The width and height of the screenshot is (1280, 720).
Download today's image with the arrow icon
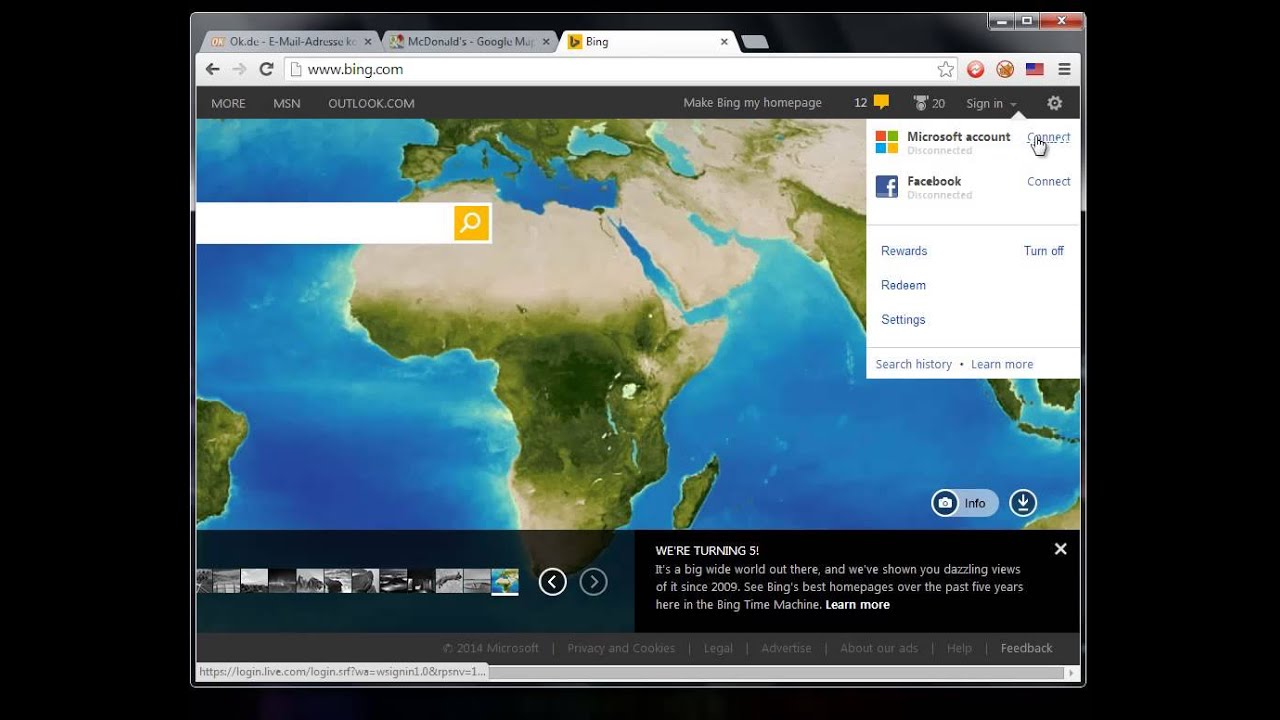click(x=1023, y=503)
